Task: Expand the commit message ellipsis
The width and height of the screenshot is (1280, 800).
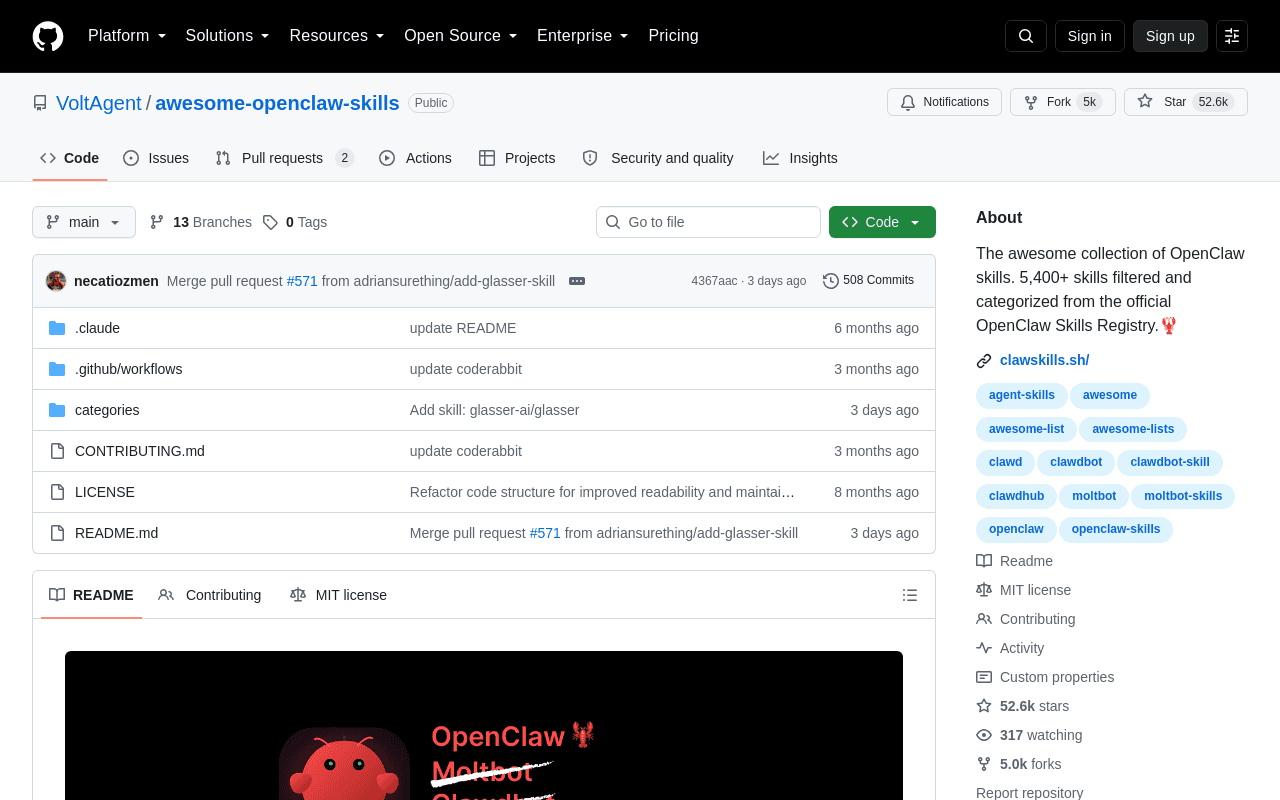Action: pyautogui.click(x=577, y=281)
